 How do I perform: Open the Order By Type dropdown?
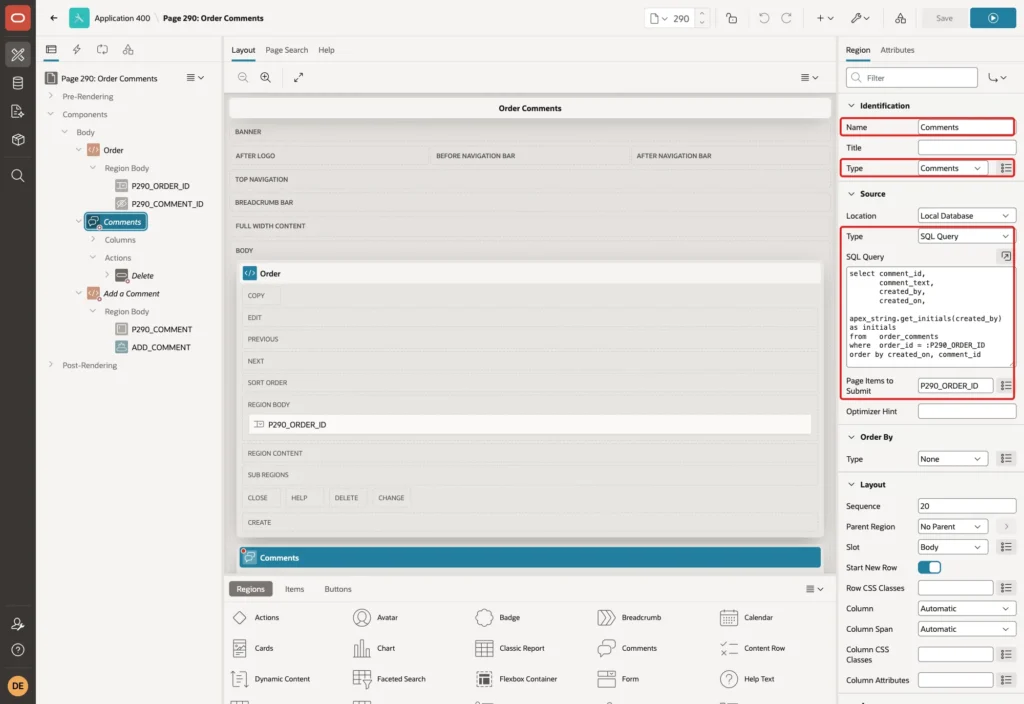tap(952, 459)
